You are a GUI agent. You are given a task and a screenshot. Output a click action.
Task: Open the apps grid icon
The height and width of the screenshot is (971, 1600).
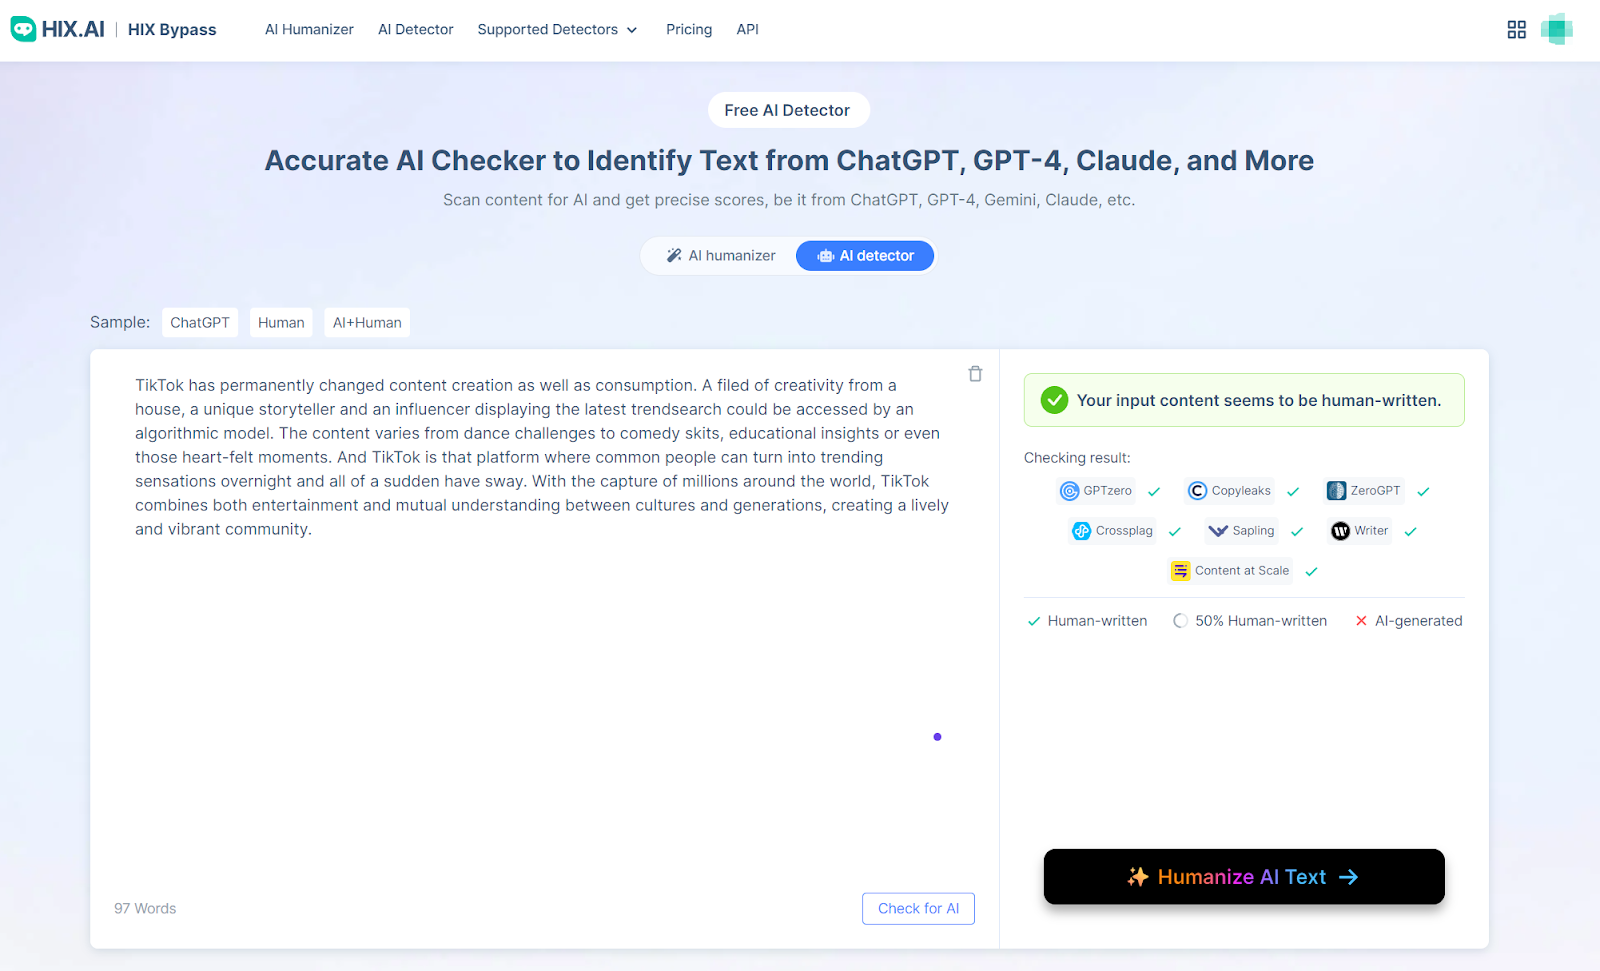(x=1517, y=30)
